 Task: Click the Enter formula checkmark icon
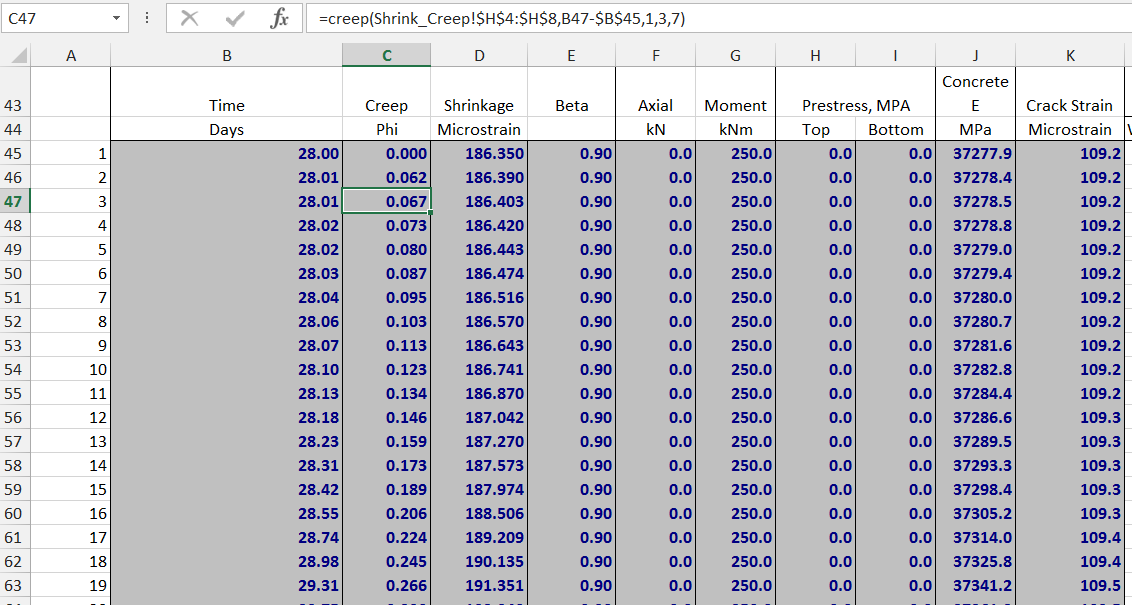click(235, 19)
